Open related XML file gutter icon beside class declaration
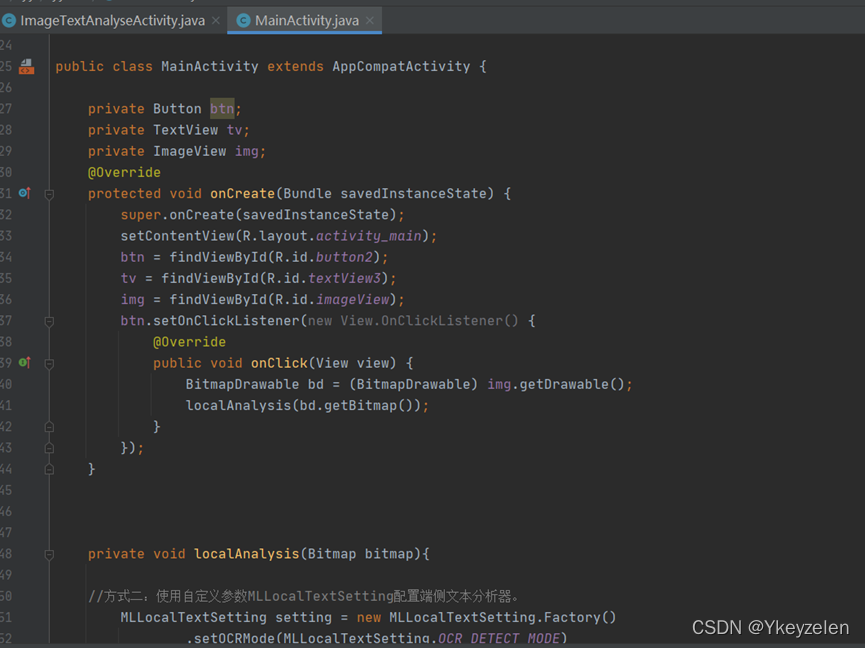The height and width of the screenshot is (648, 865). (26, 67)
